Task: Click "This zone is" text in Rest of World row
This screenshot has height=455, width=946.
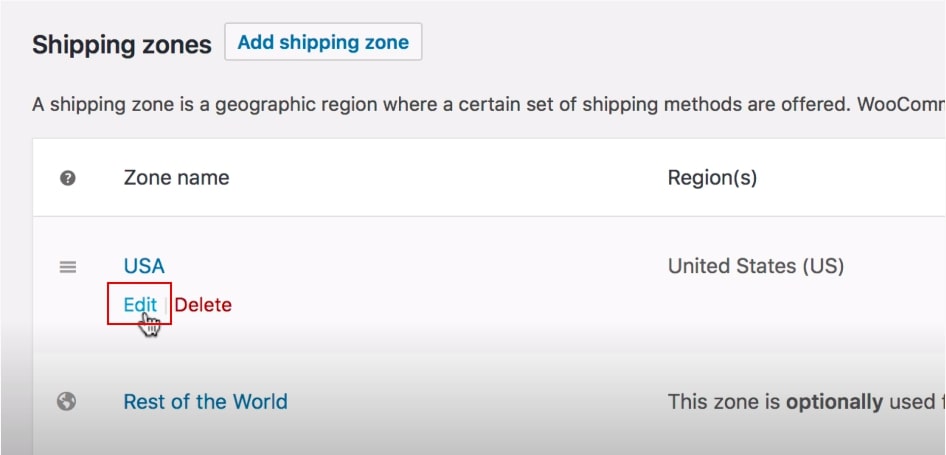Action: 724,402
